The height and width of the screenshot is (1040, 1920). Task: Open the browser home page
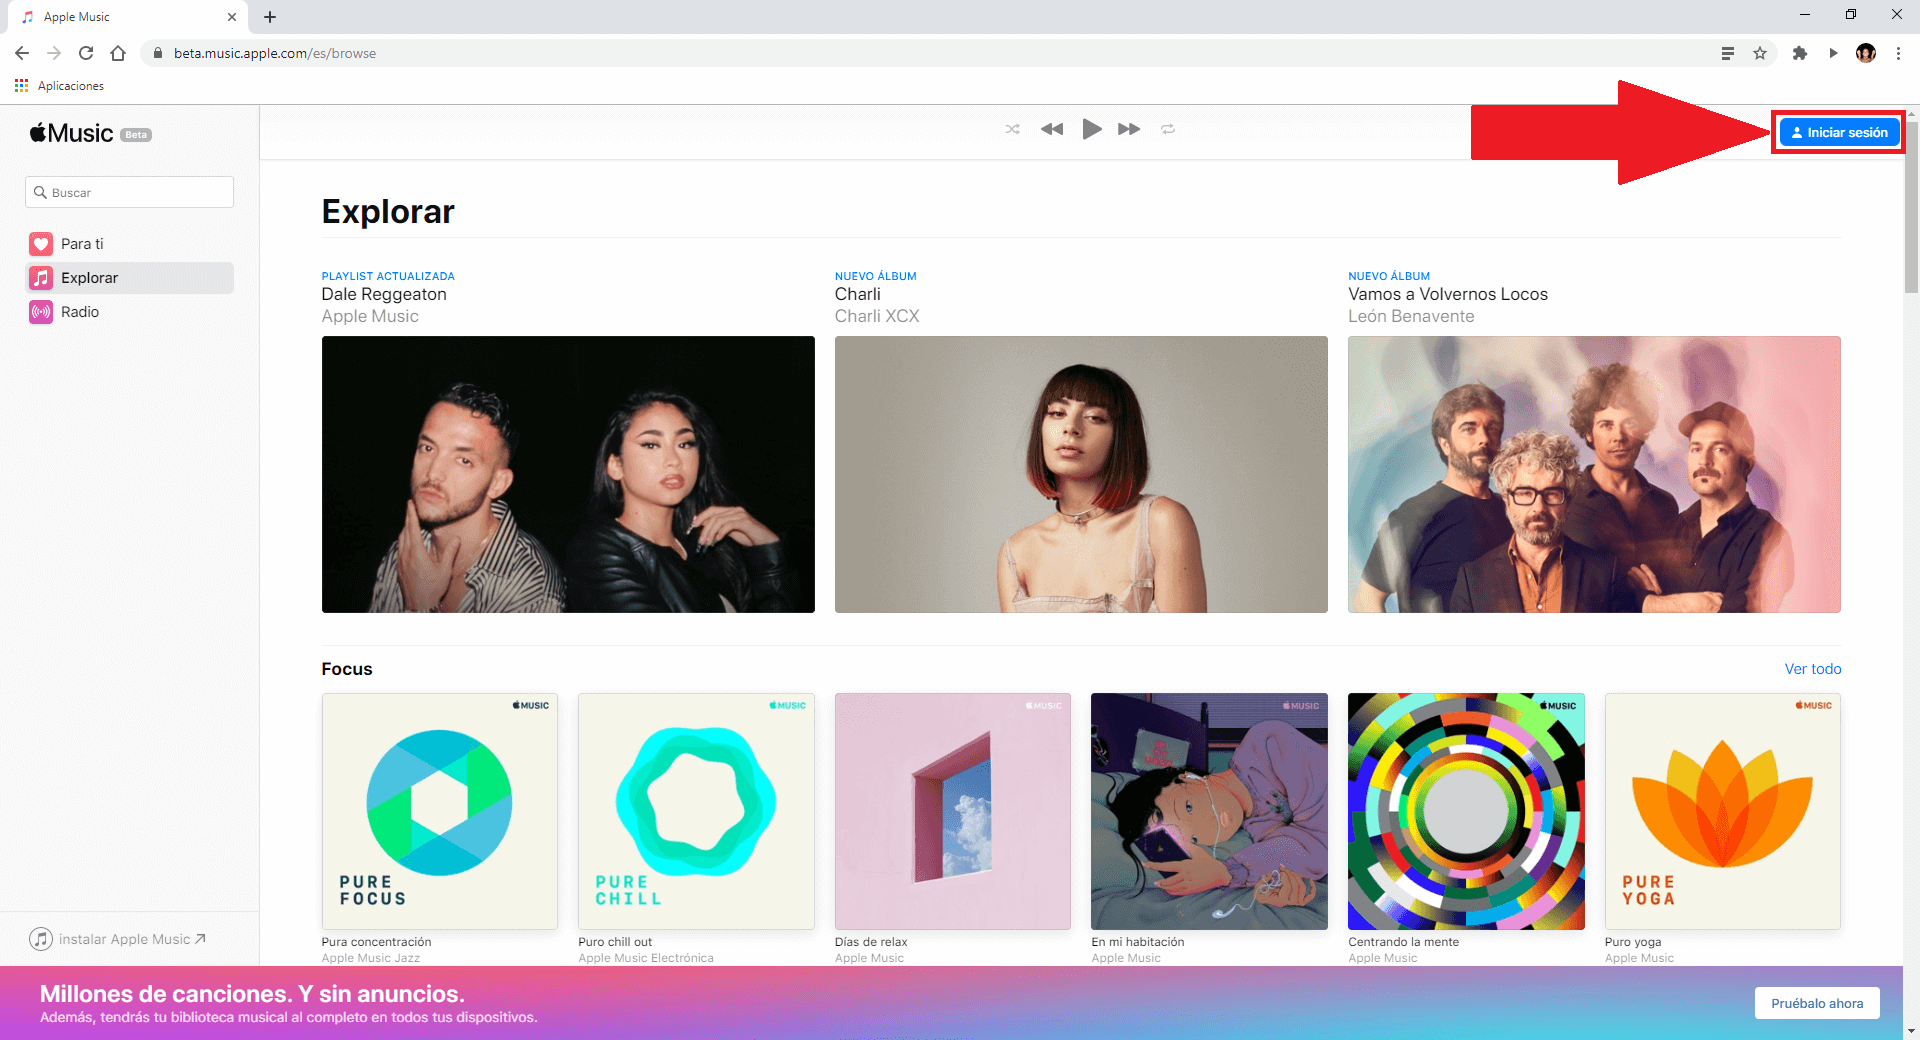pos(118,53)
